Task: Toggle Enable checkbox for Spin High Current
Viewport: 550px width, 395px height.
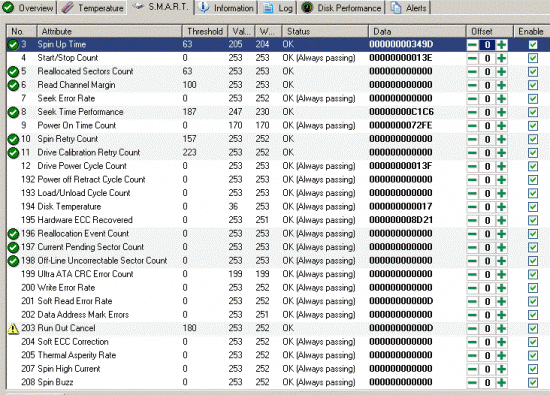Action: tap(533, 369)
